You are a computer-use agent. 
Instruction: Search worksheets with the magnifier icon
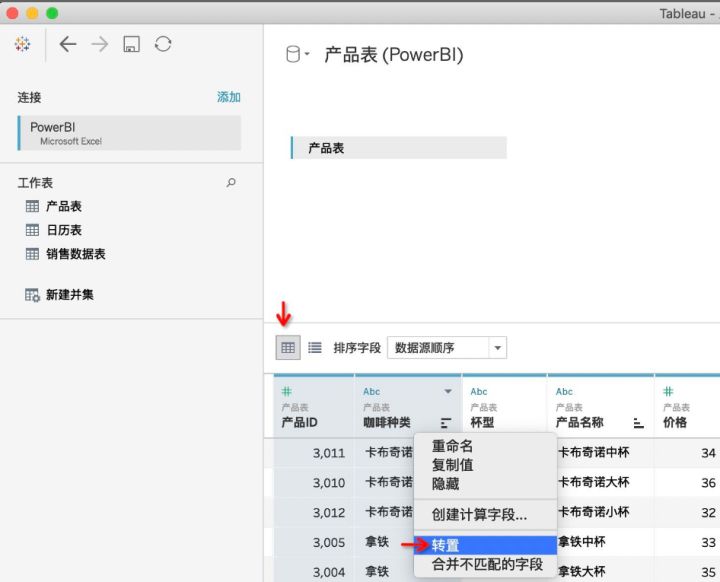231,182
